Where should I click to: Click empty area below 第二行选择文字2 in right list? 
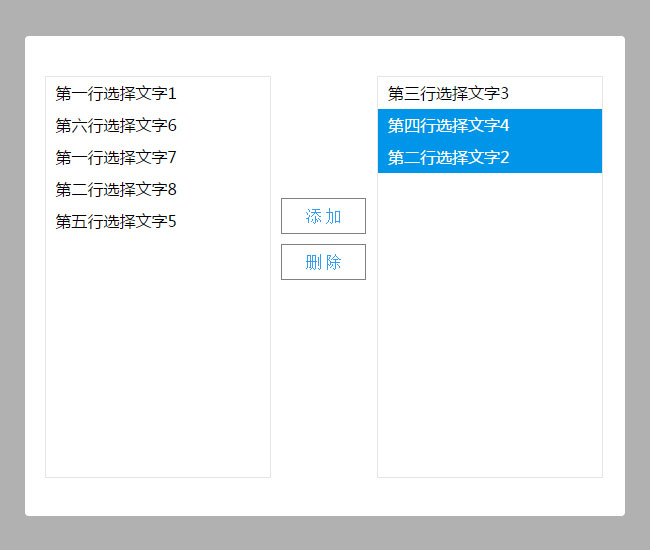[490, 320]
